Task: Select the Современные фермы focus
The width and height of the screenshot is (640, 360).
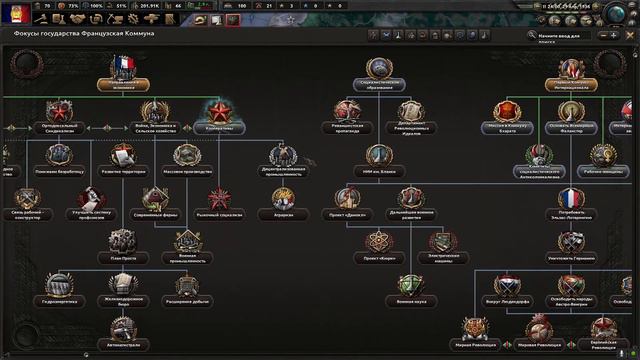Action: coord(155,205)
